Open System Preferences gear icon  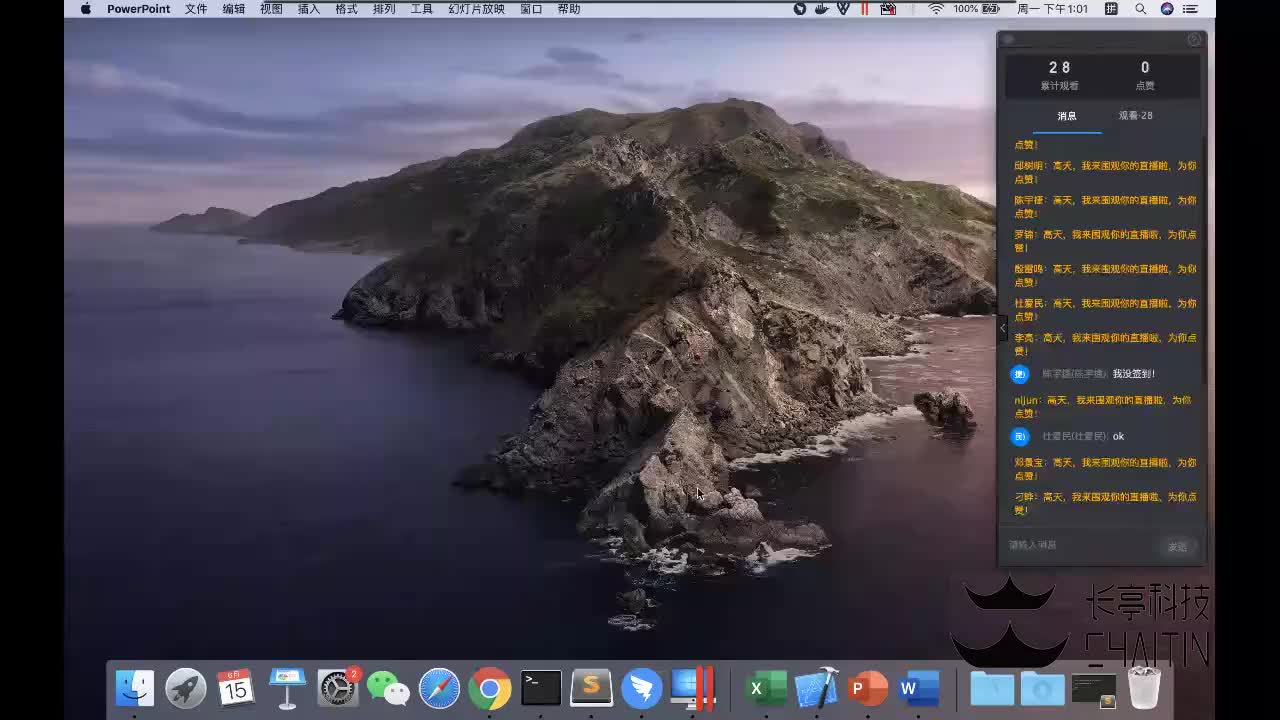coord(338,688)
